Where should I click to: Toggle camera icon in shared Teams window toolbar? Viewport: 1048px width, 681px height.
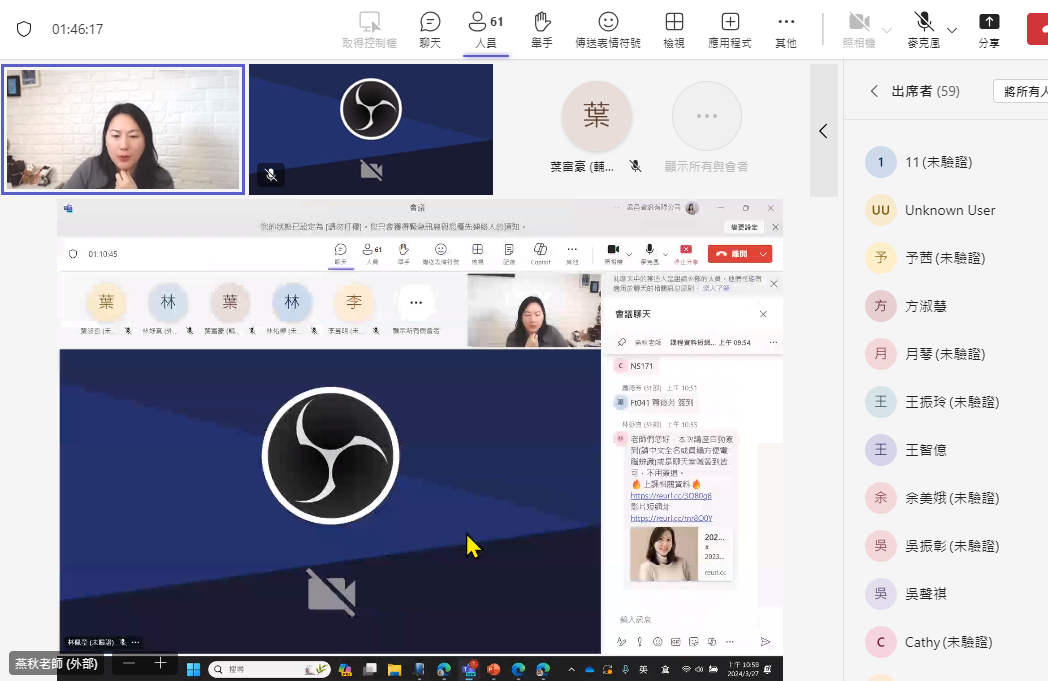point(613,253)
